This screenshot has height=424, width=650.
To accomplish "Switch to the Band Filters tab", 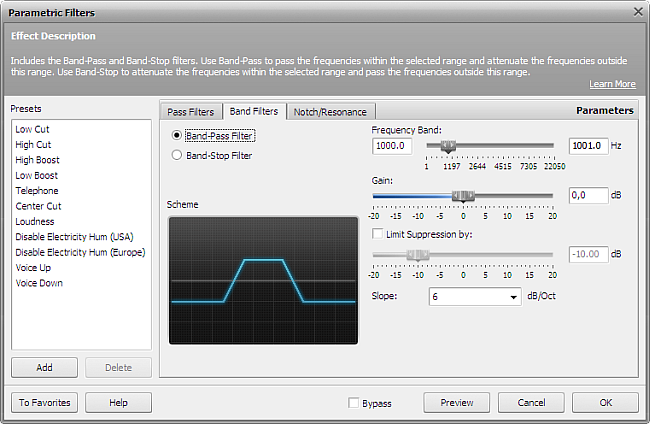I will [254, 111].
